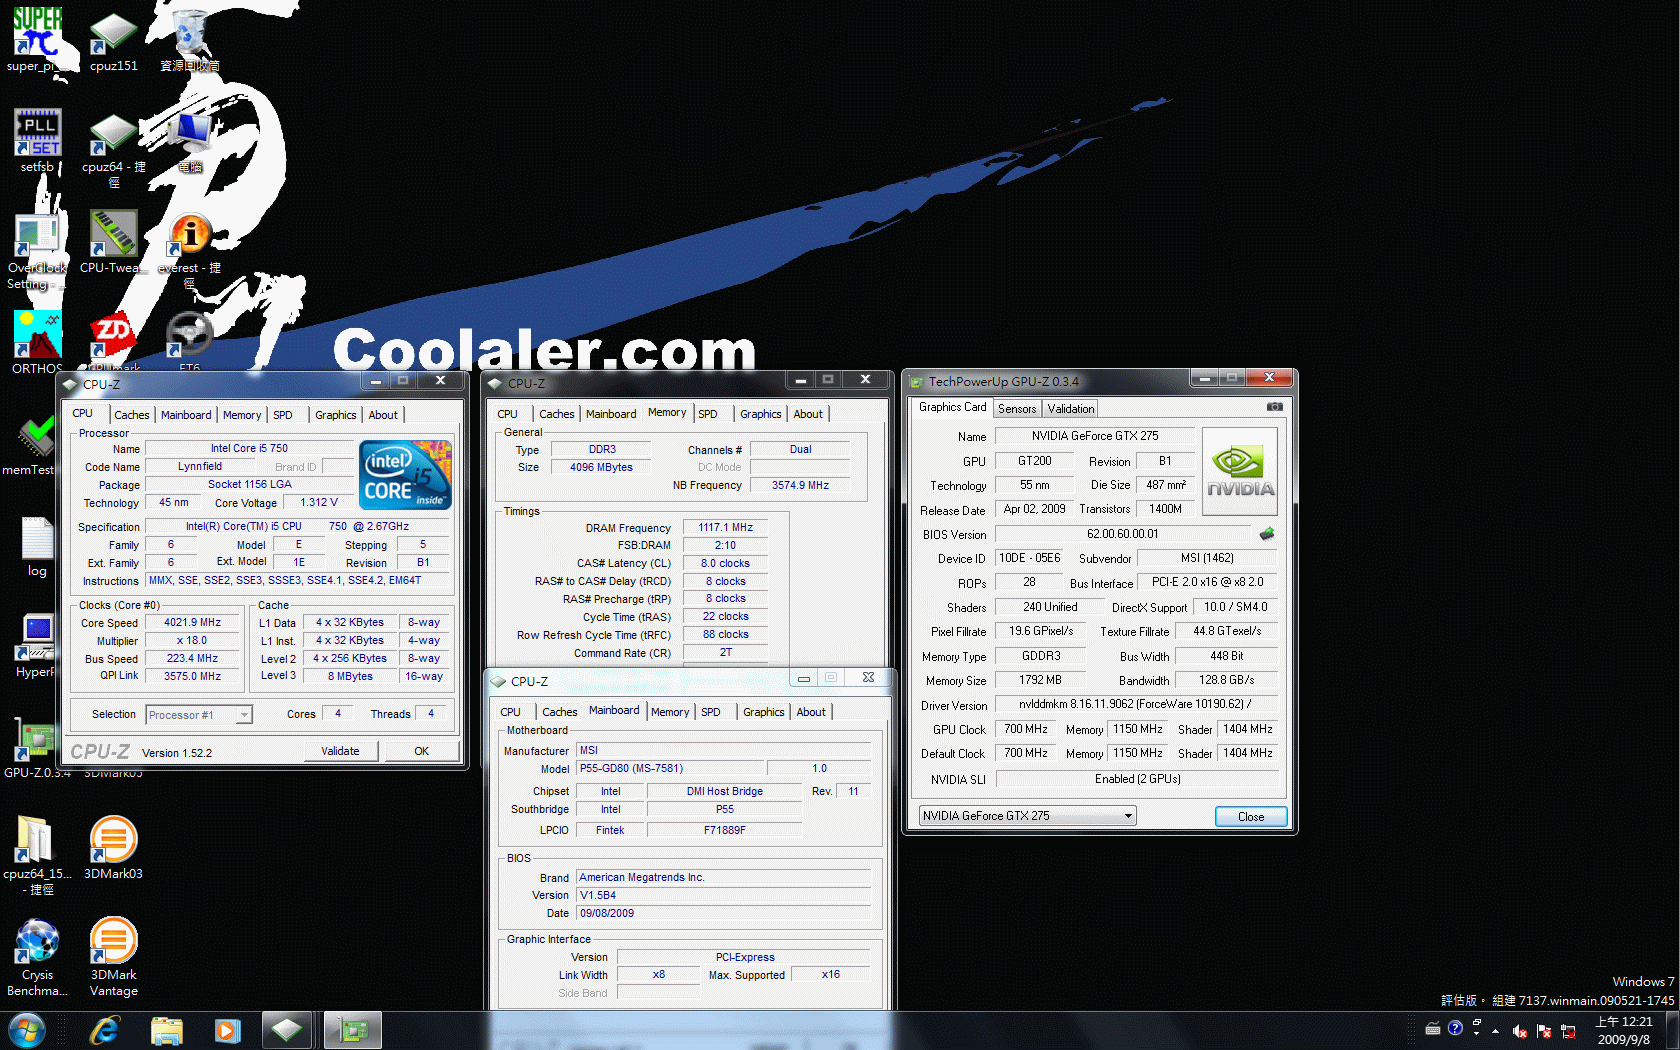This screenshot has width=1680, height=1050.
Task: Click the NVIDIA logo in GPU-Z
Action: (1240, 471)
